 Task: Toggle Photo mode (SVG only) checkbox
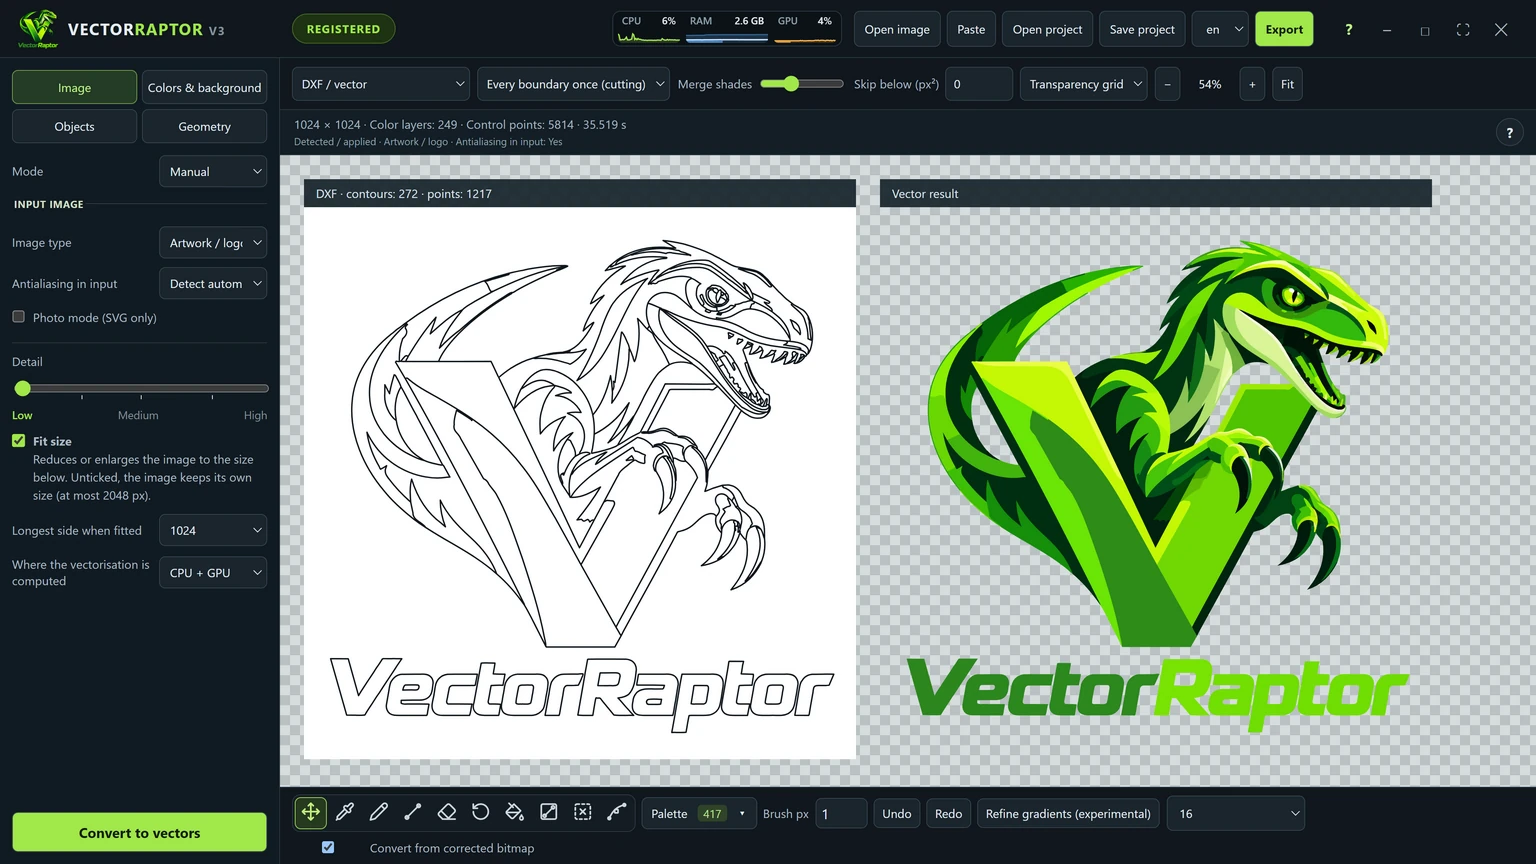18,317
